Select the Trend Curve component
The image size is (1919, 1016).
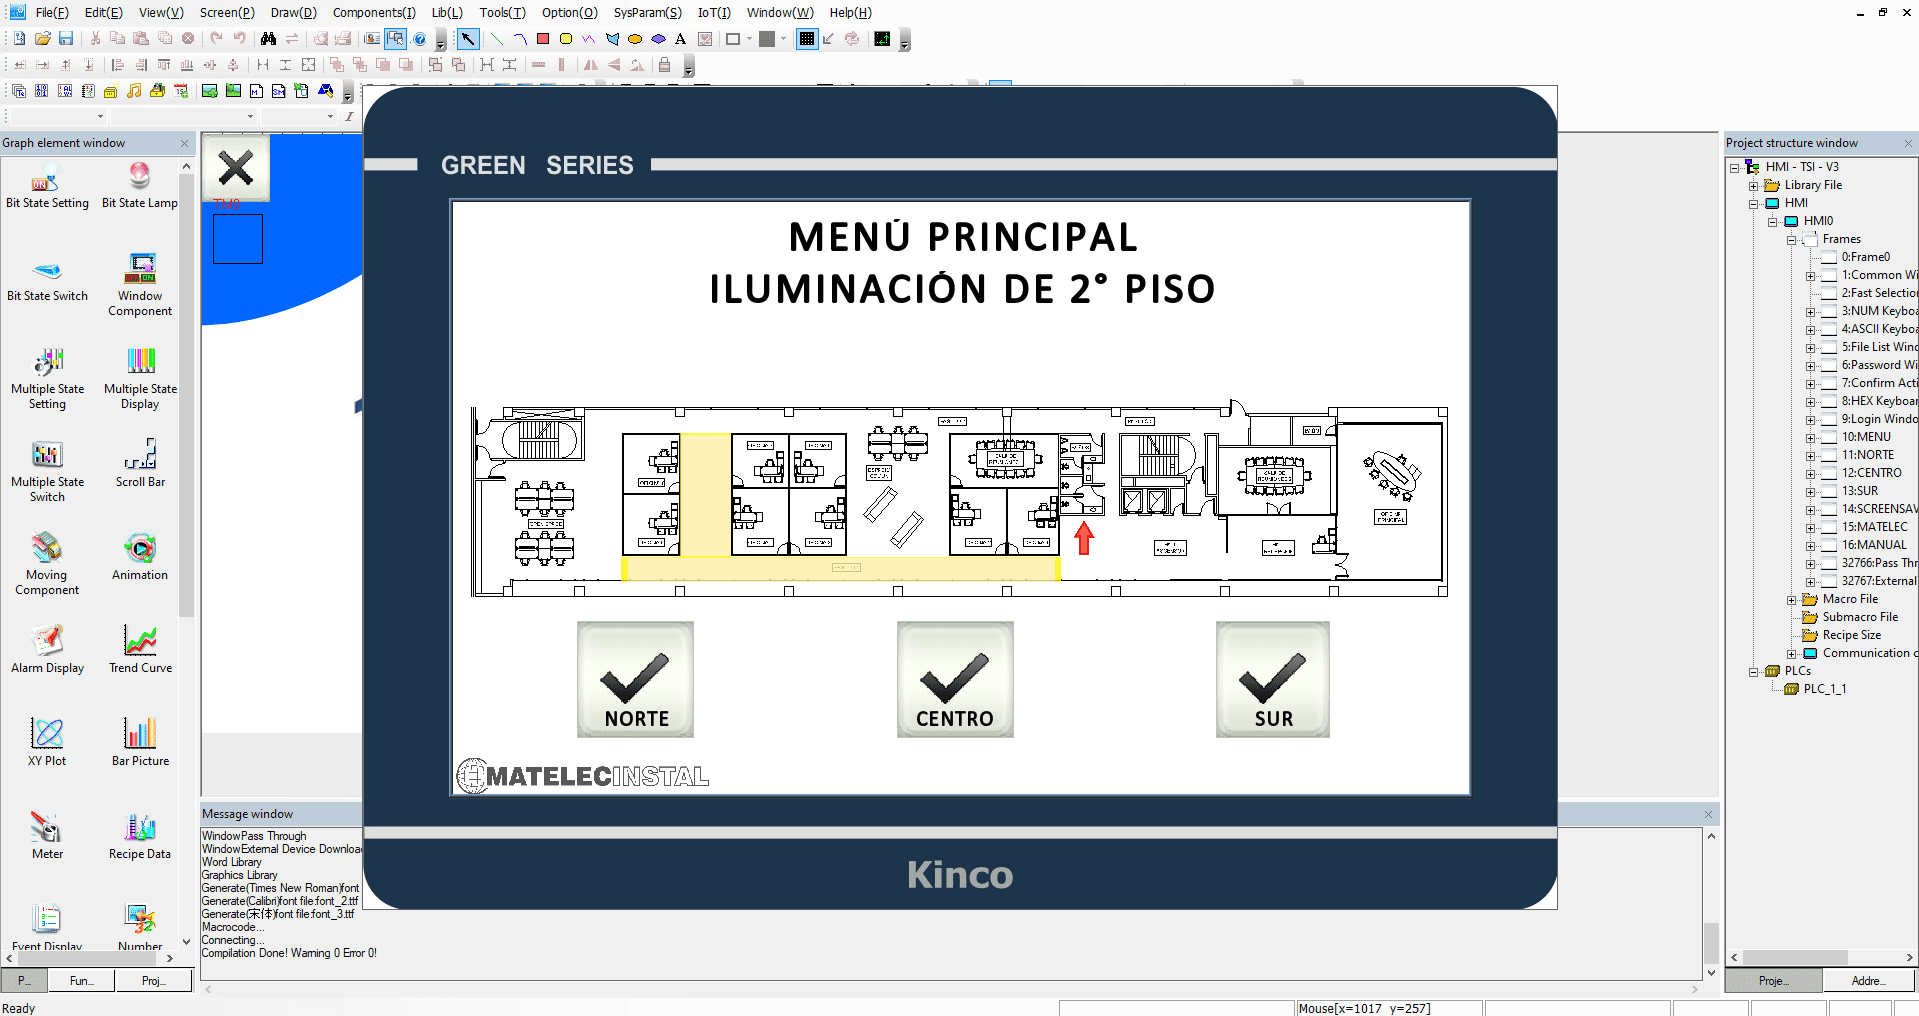coord(139,641)
